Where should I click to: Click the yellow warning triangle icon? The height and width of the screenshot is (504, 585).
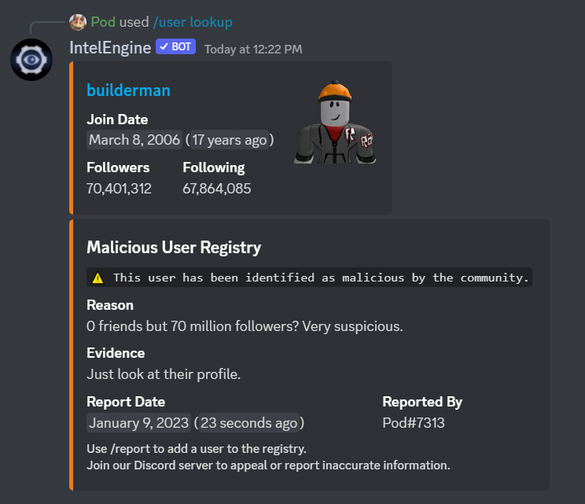98,278
